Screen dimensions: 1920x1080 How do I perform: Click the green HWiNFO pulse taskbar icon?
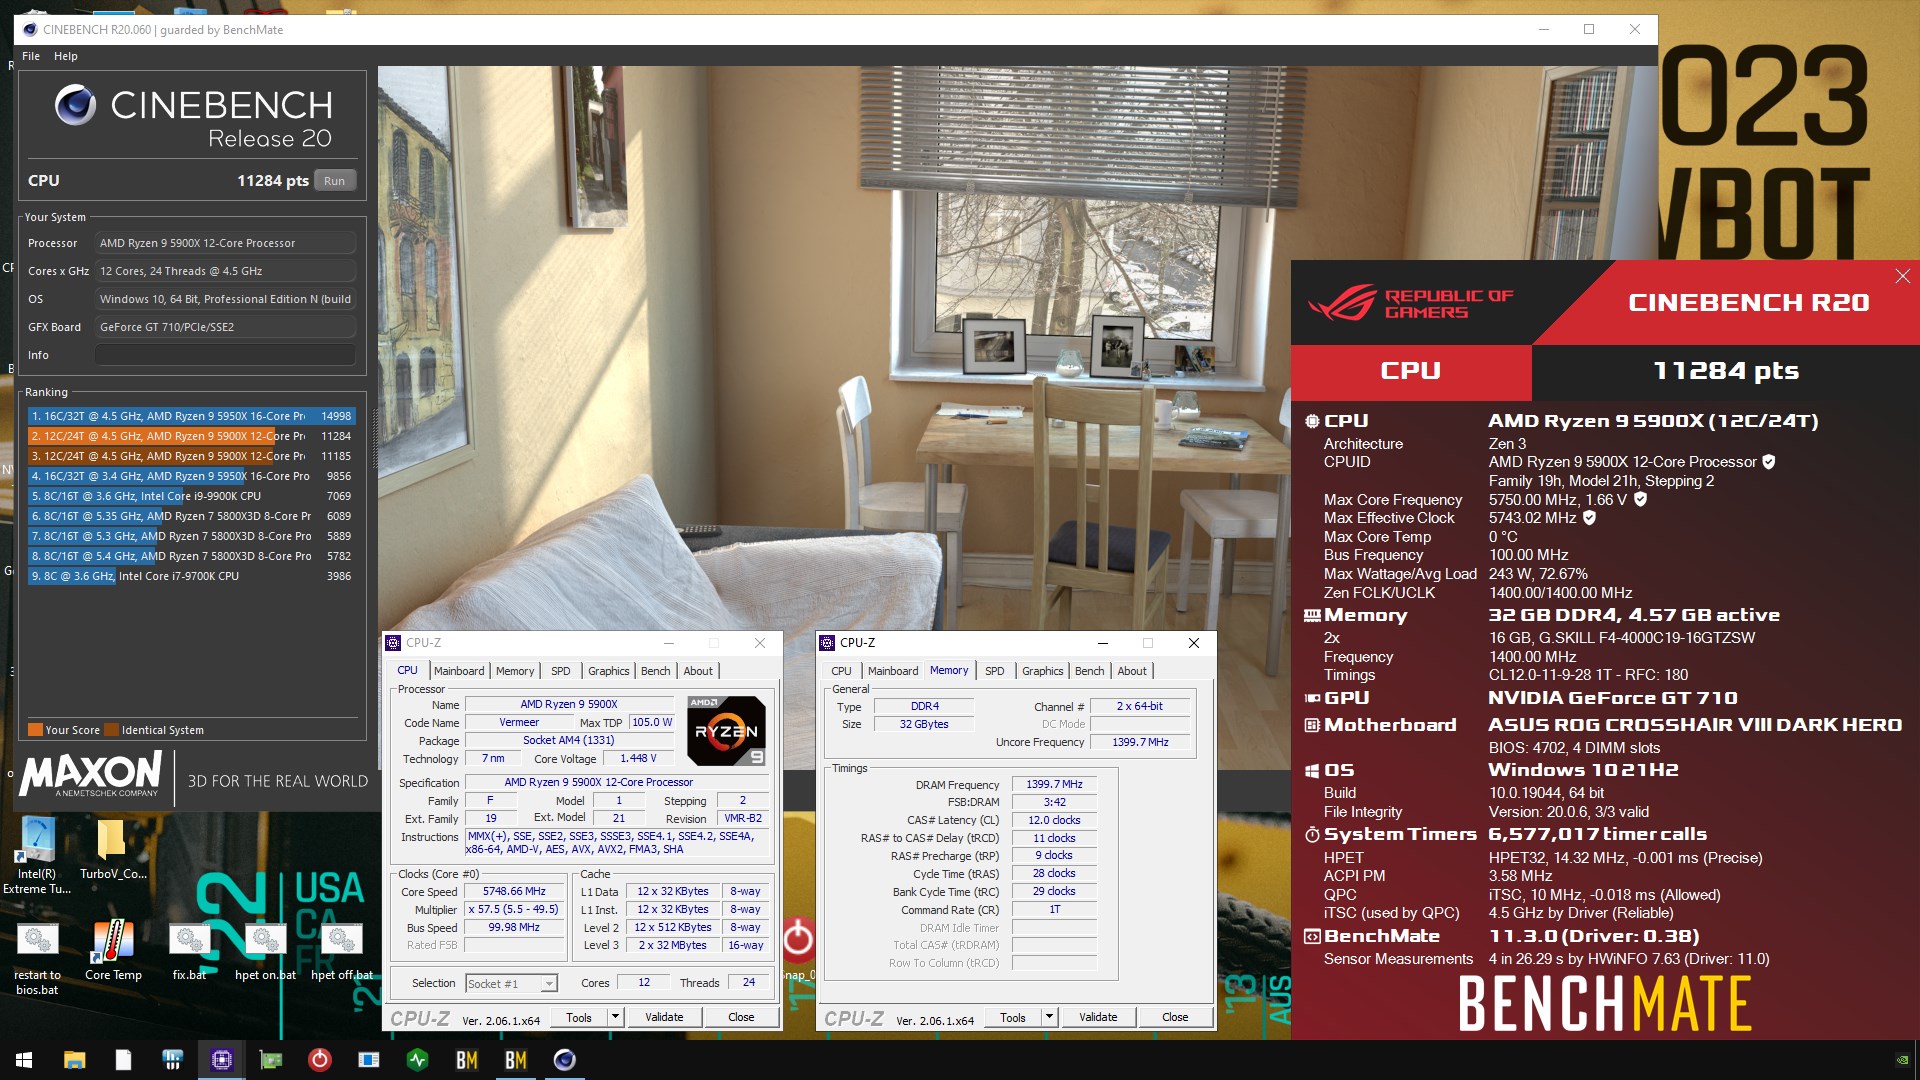(418, 1060)
